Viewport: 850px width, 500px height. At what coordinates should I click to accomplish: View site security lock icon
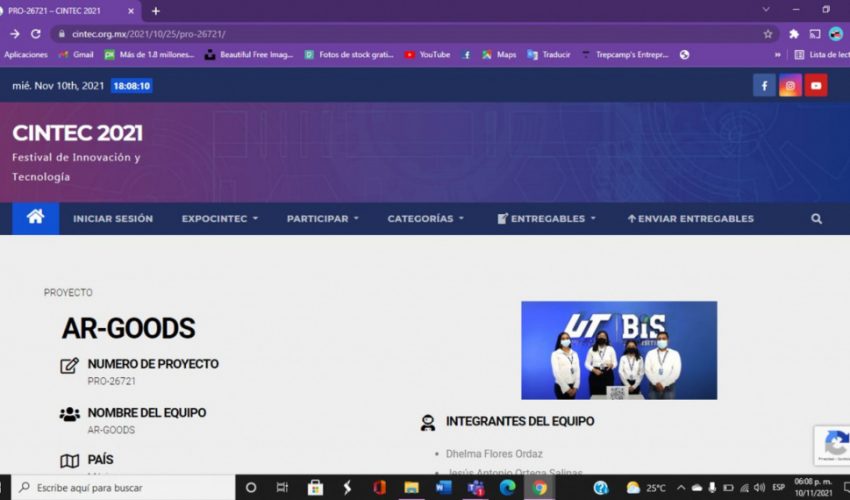[61, 34]
